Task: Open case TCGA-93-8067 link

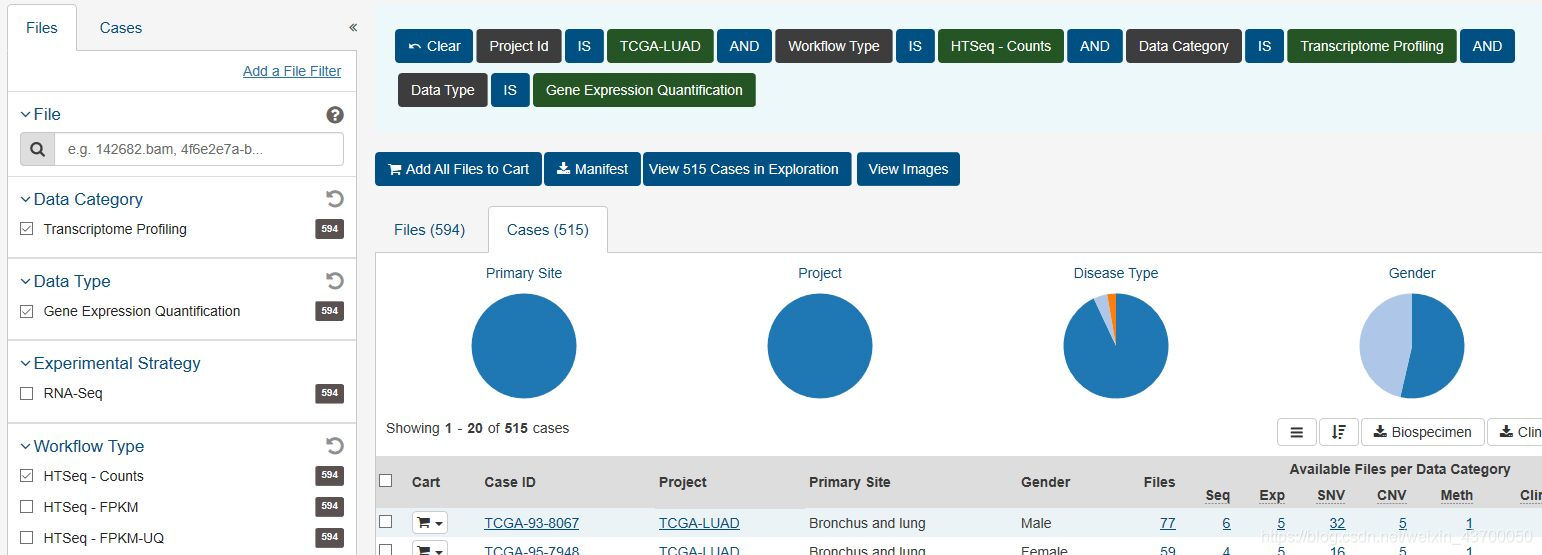Action: [x=532, y=523]
